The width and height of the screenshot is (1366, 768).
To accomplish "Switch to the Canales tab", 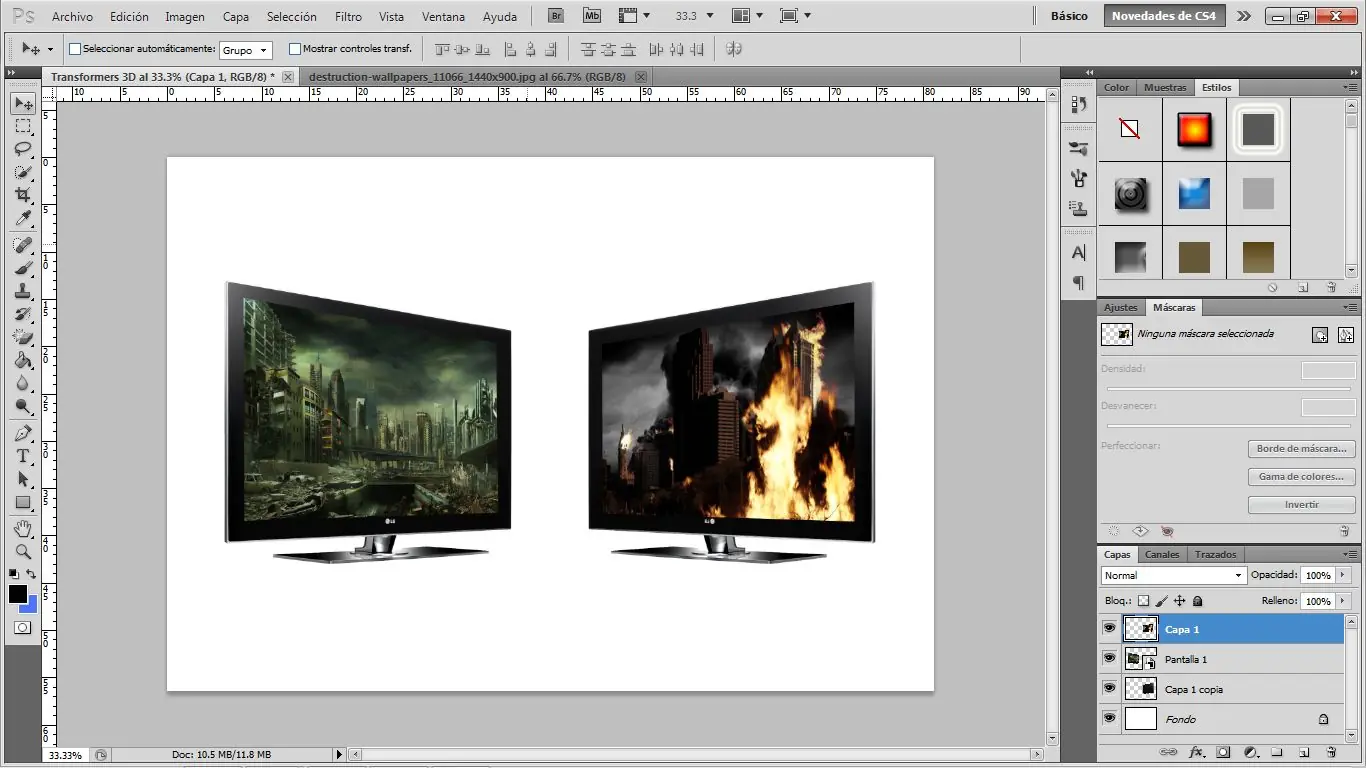I will pos(1162,554).
